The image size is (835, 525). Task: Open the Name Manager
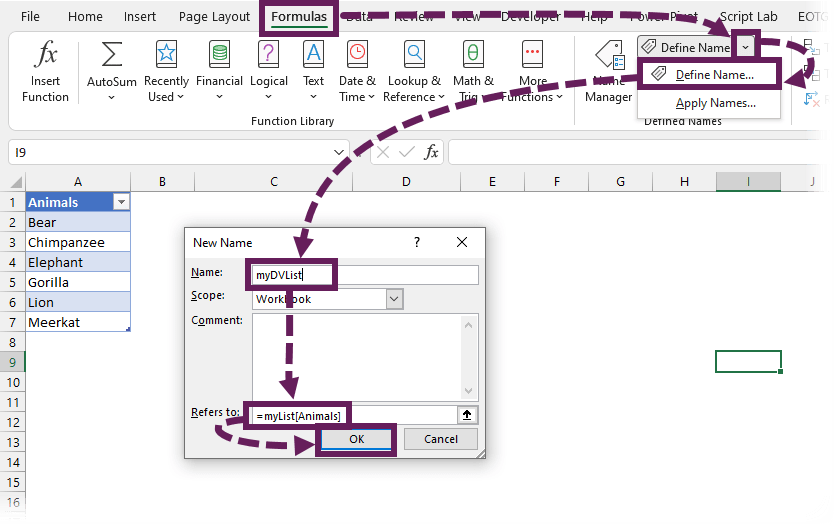tap(608, 73)
